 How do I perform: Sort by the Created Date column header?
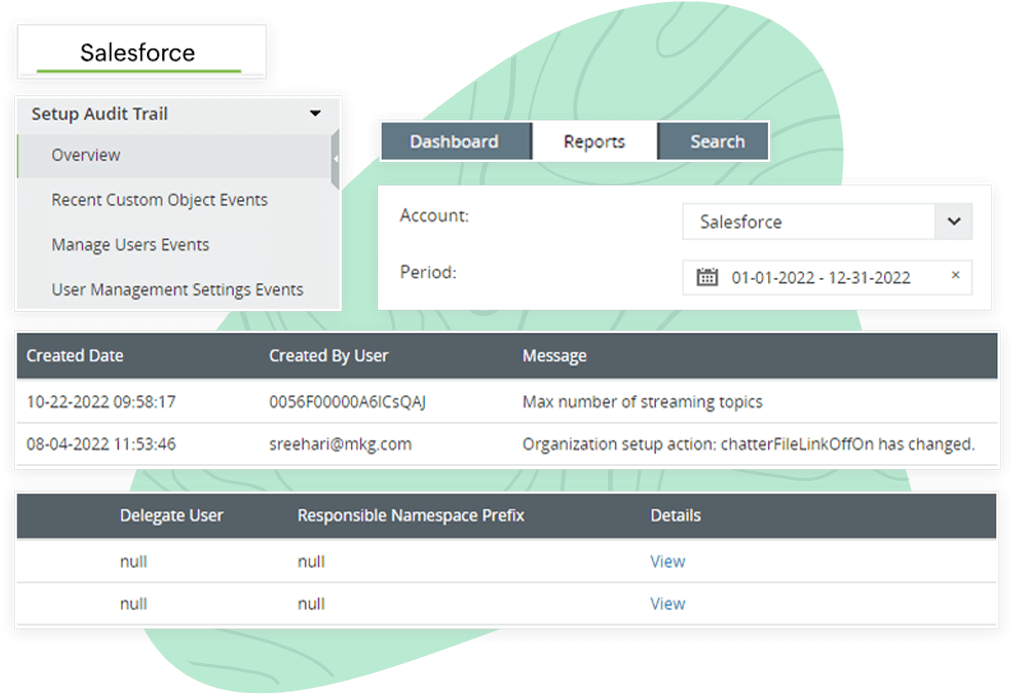pyautogui.click(x=74, y=355)
